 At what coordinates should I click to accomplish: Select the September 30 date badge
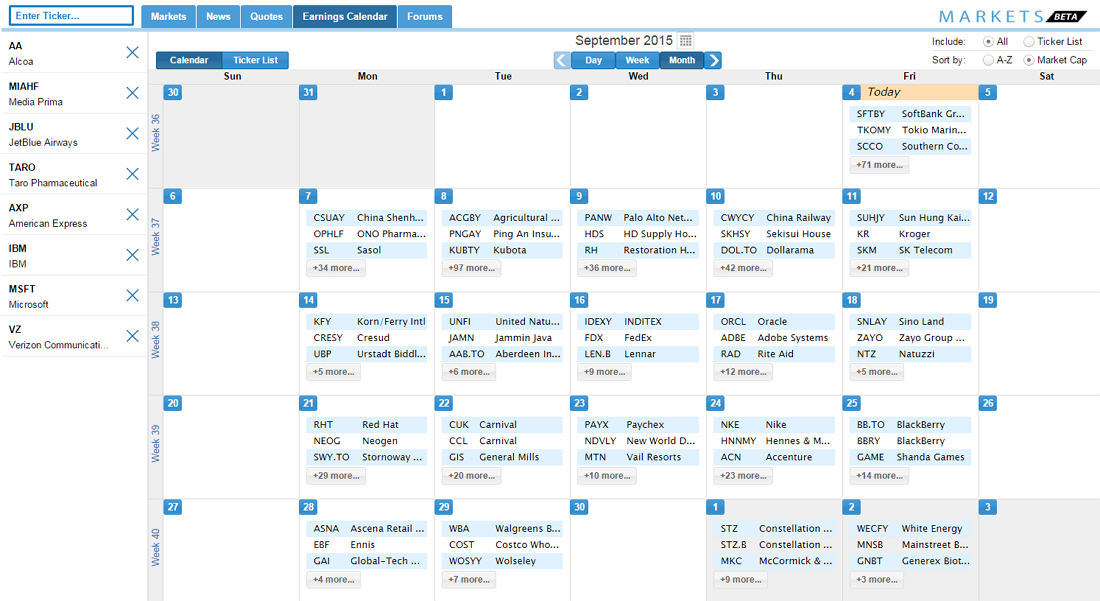pos(579,507)
